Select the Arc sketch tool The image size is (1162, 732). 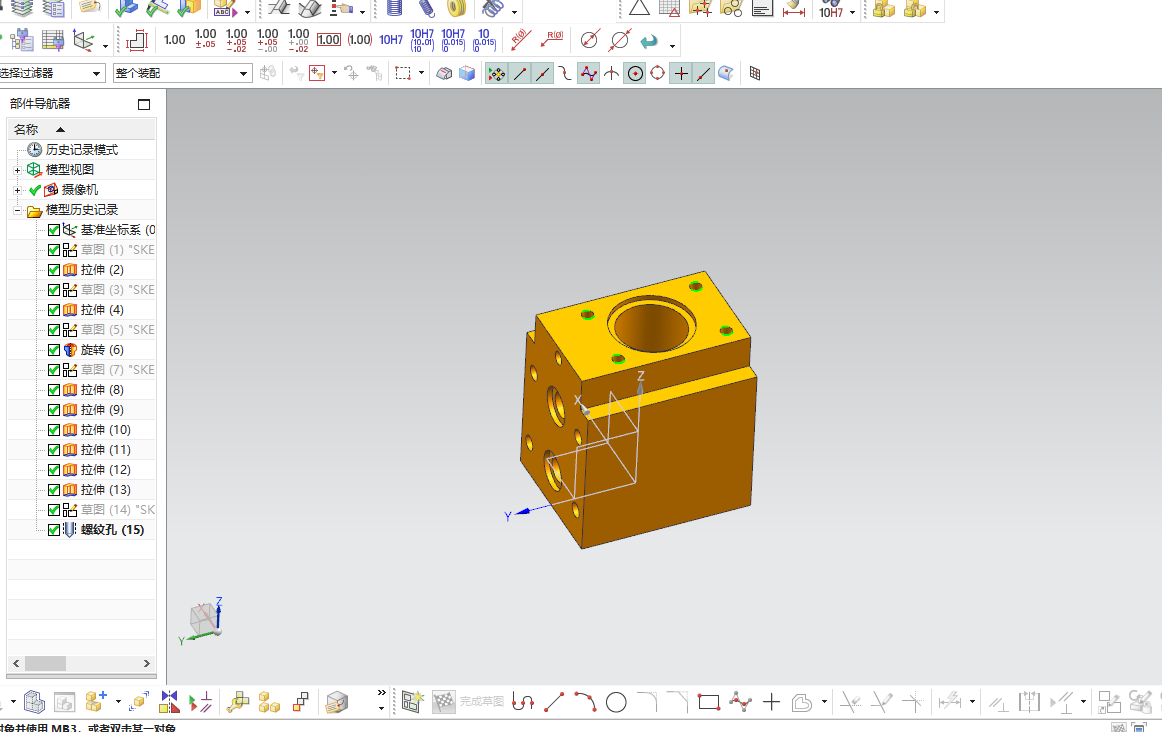tap(585, 702)
